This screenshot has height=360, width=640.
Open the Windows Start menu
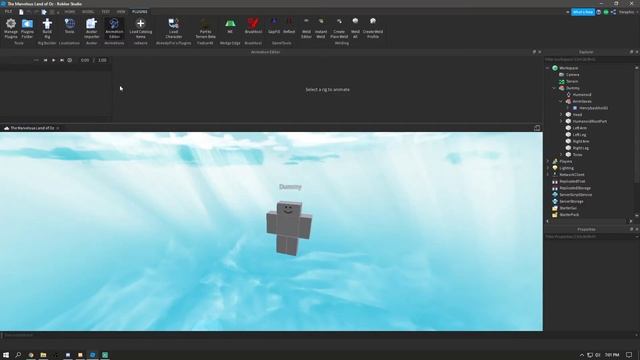tap(6, 355)
